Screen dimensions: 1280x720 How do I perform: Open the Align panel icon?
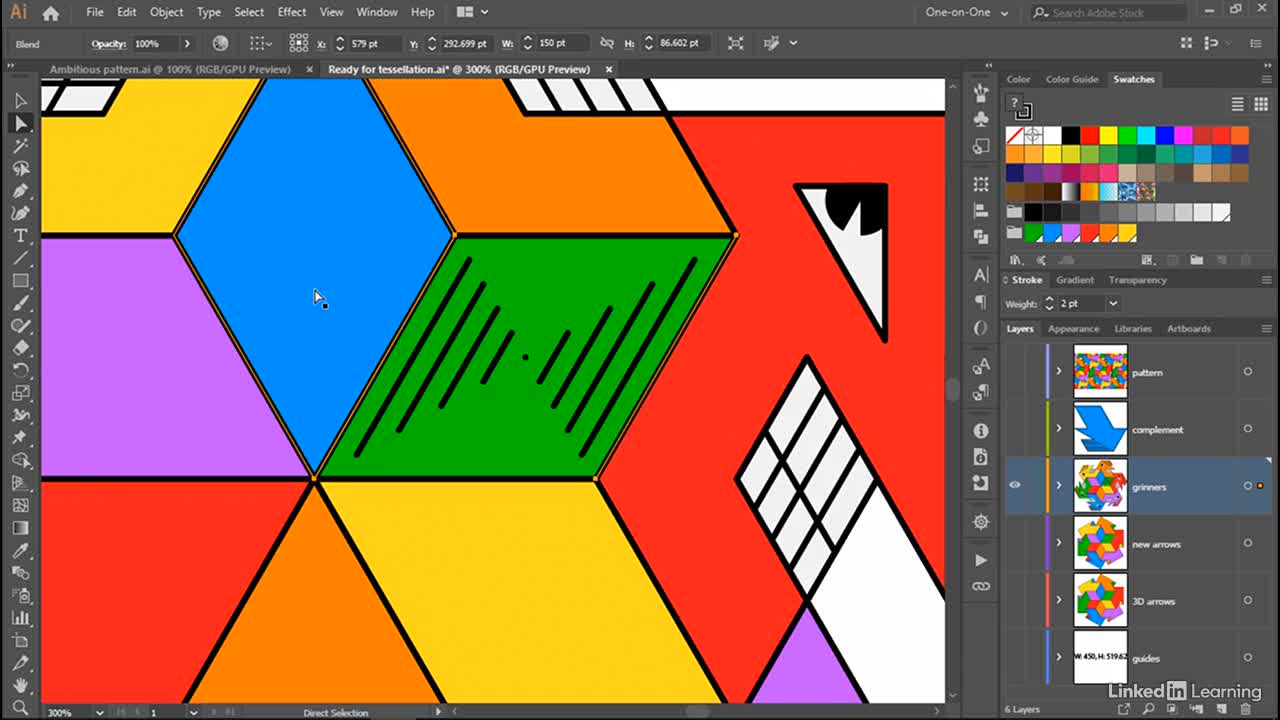point(981,211)
